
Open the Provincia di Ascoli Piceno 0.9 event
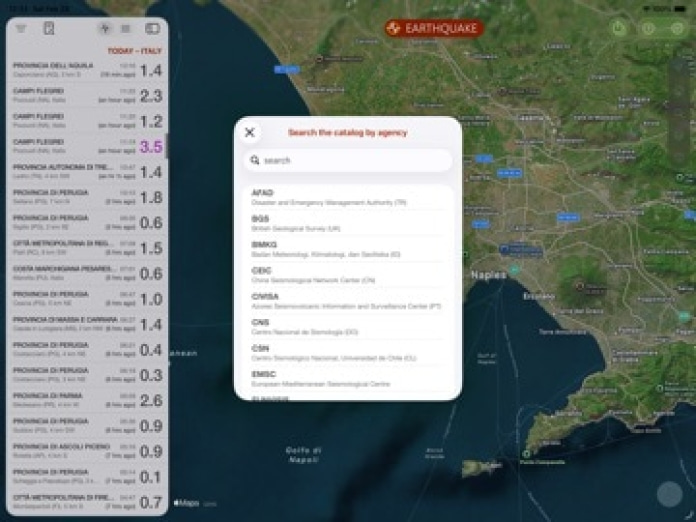pos(87,451)
